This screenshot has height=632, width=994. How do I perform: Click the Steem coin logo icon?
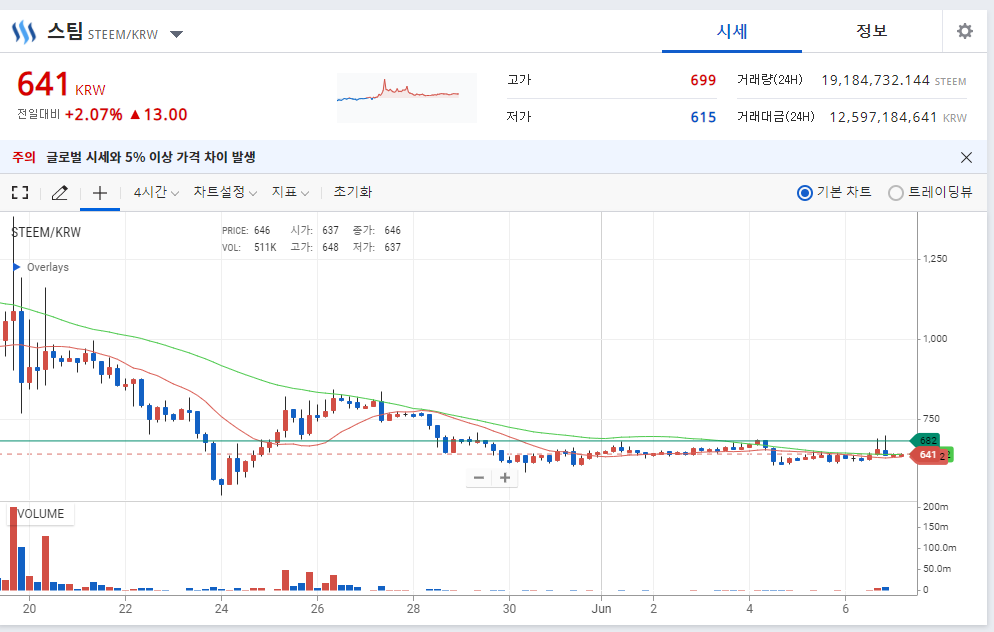point(24,32)
